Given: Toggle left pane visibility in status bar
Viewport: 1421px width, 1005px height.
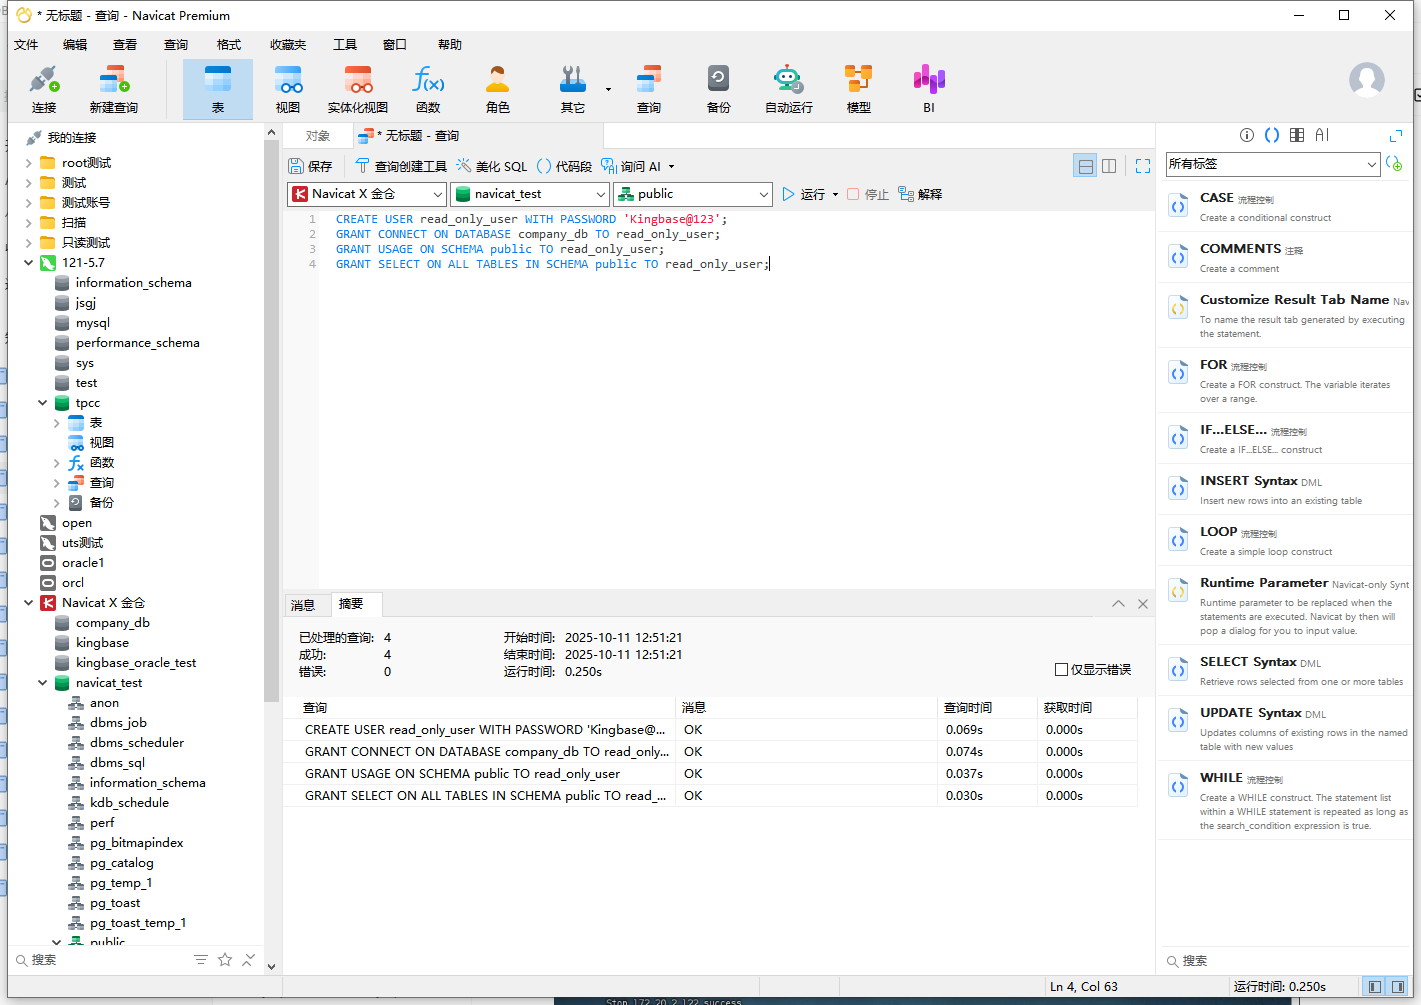Looking at the screenshot, I should coord(1375,987).
